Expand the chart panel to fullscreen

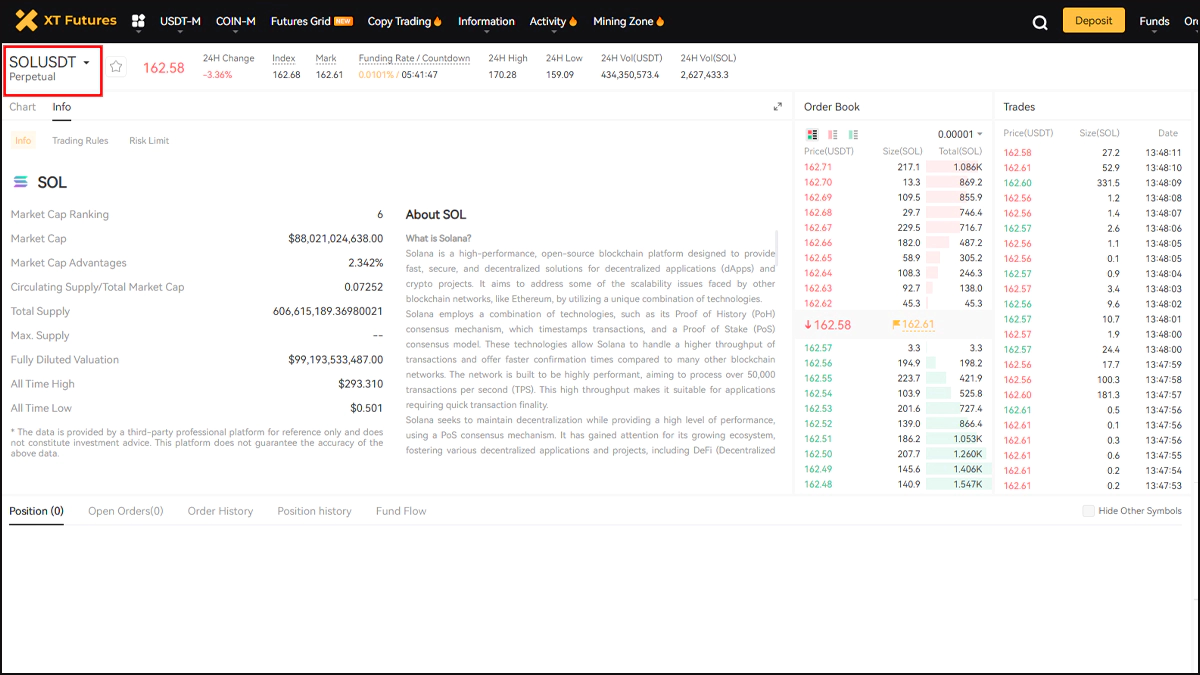778,107
